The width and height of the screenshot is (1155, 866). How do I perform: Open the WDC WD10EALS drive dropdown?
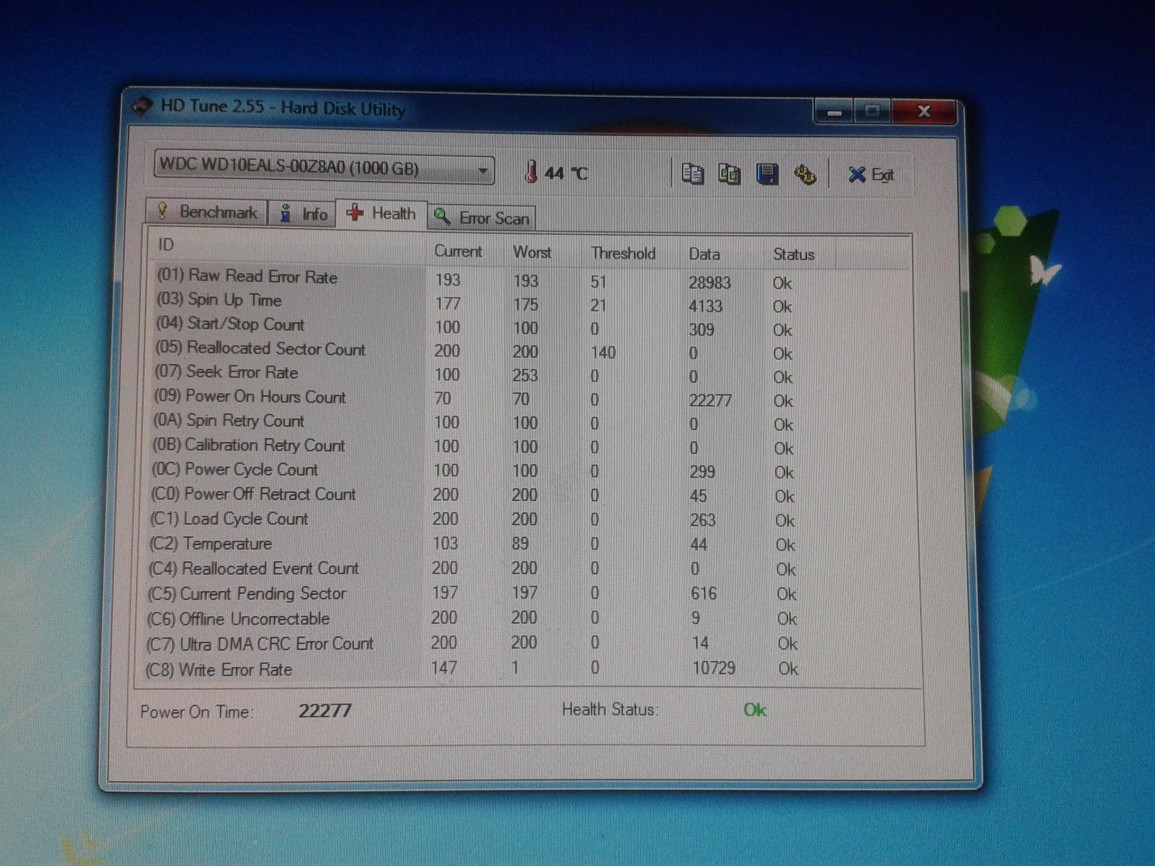324,167
